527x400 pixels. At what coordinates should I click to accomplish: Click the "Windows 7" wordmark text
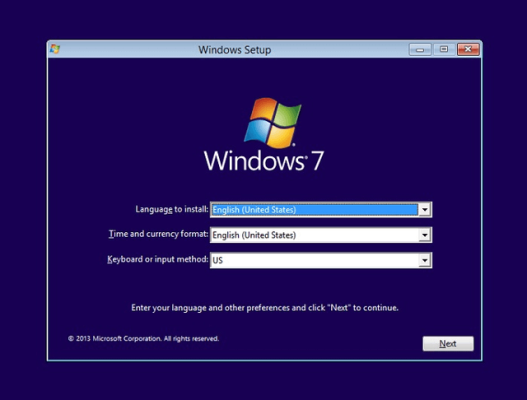point(264,161)
